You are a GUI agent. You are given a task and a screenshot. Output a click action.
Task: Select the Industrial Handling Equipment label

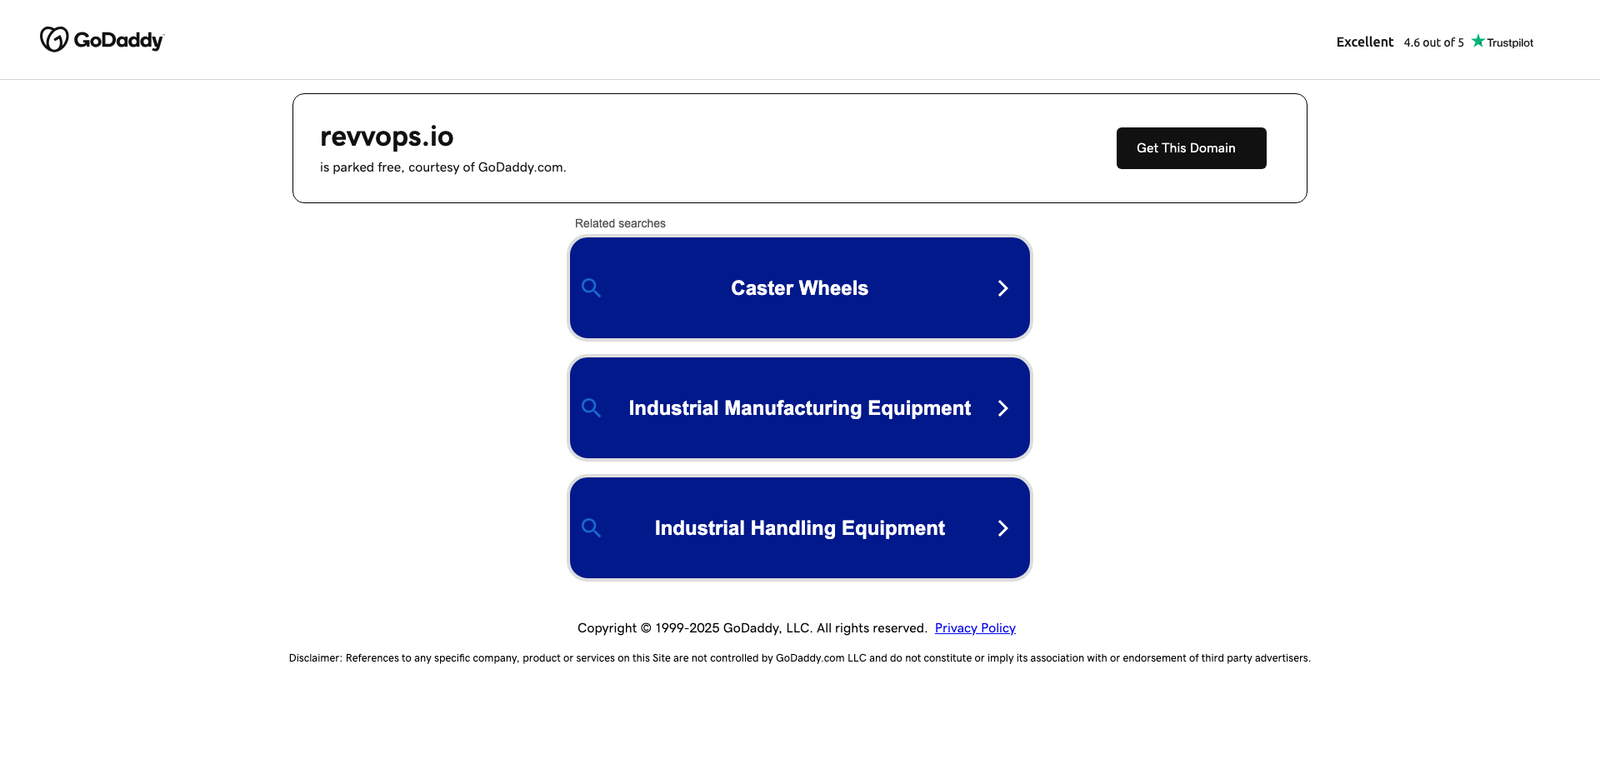point(799,528)
